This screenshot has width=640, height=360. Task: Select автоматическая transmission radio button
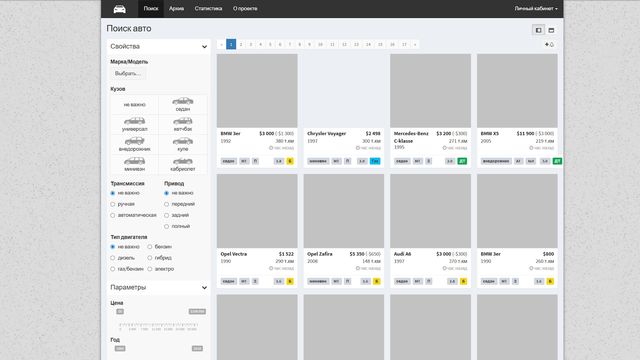[x=113, y=215]
